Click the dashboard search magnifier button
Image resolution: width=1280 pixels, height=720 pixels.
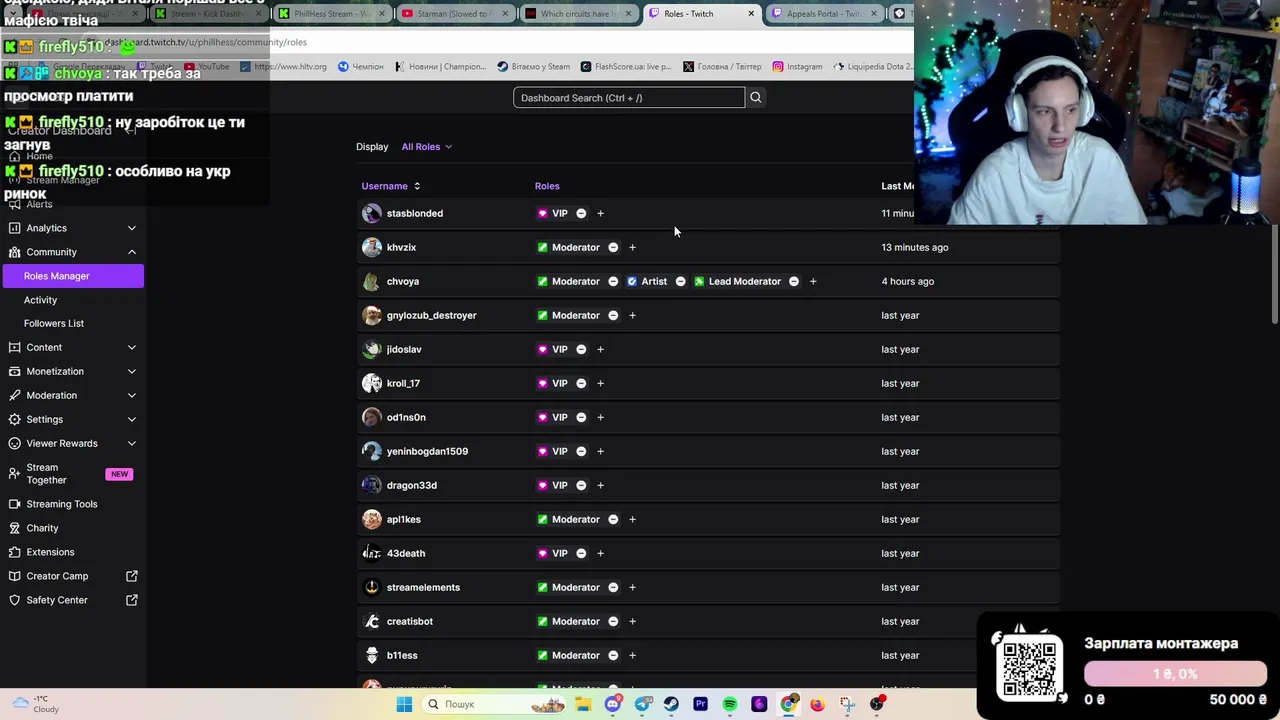(x=756, y=97)
